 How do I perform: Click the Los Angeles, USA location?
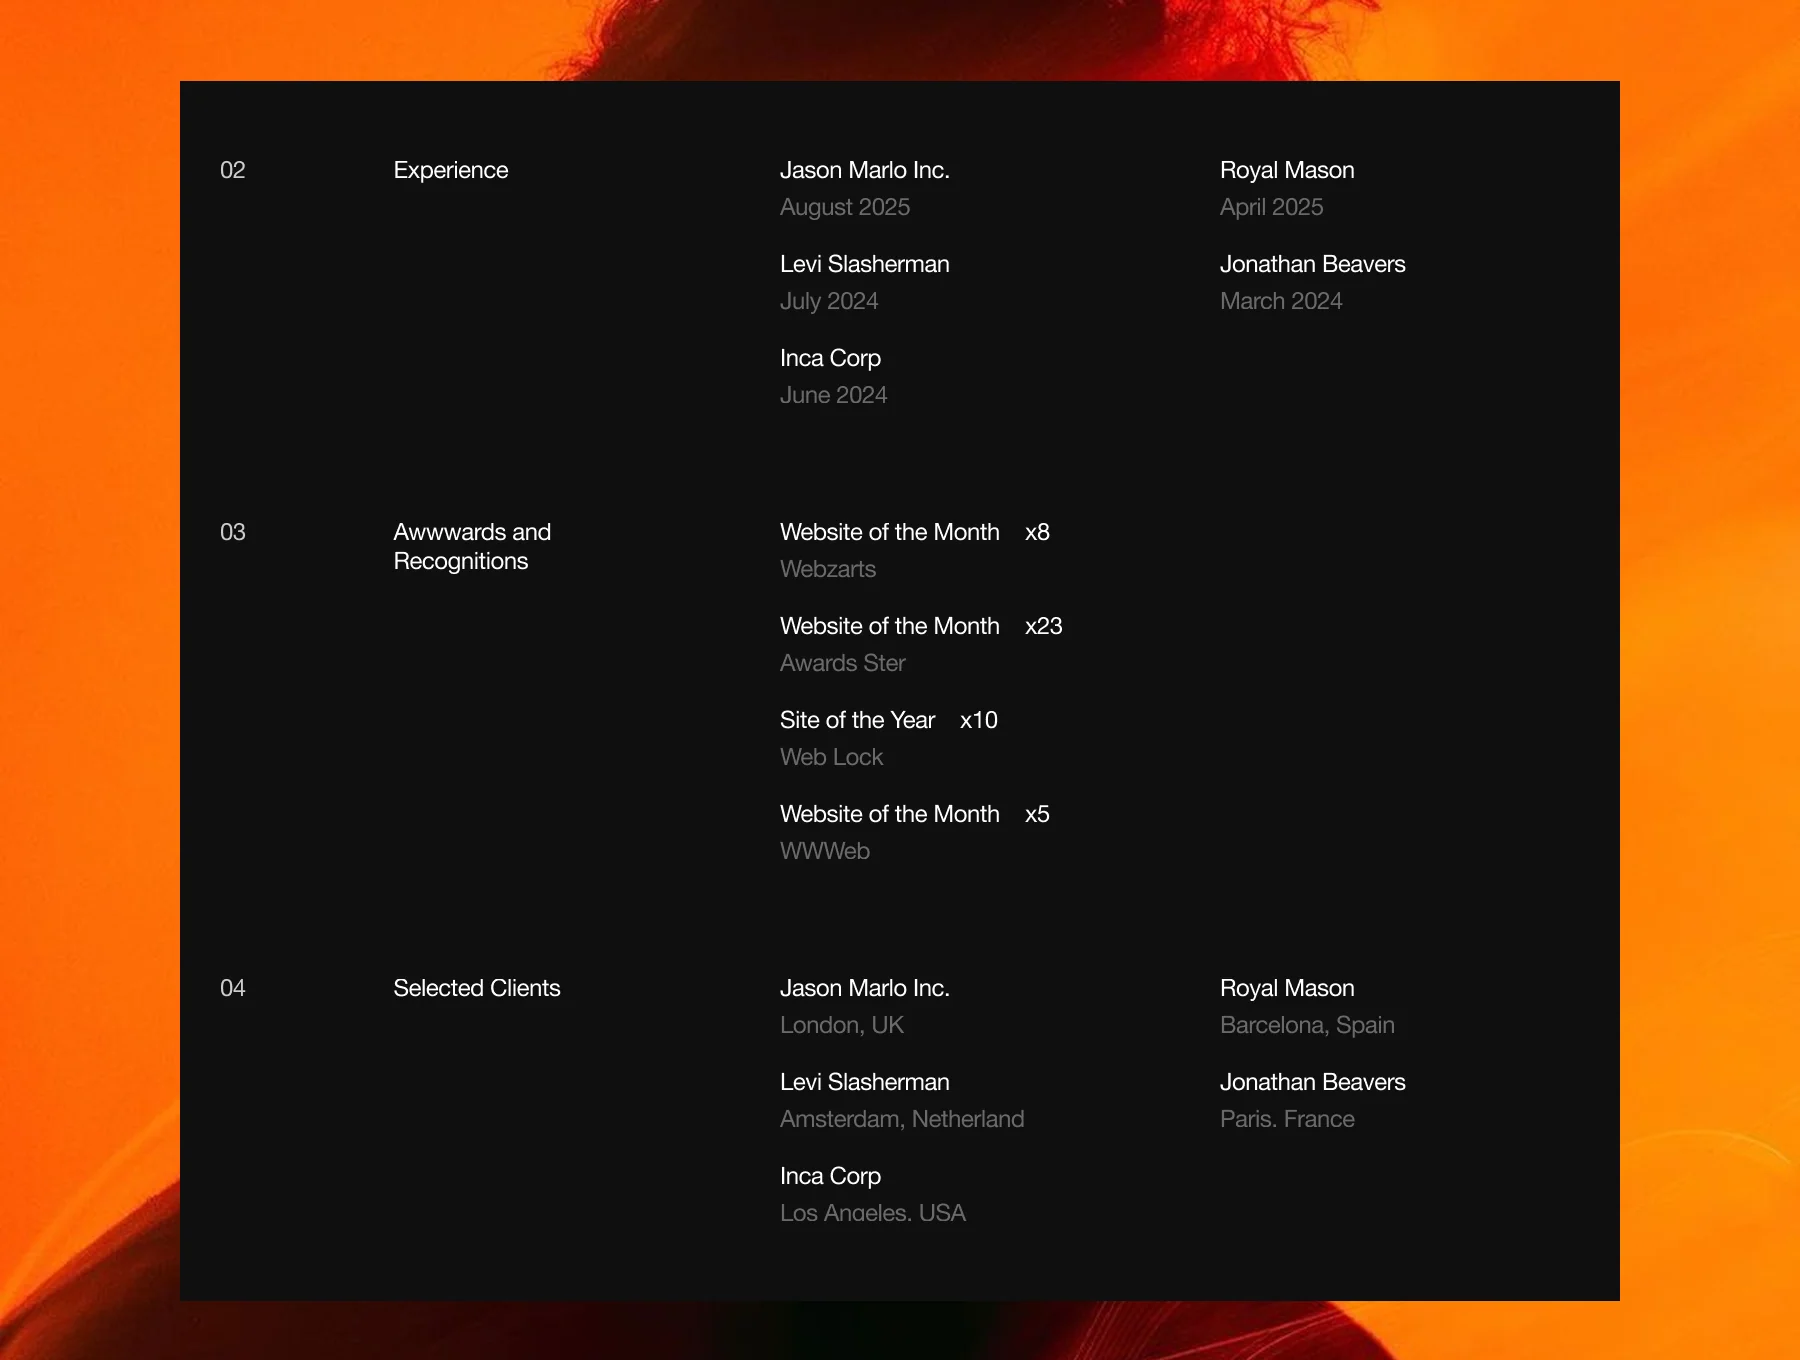point(873,1213)
